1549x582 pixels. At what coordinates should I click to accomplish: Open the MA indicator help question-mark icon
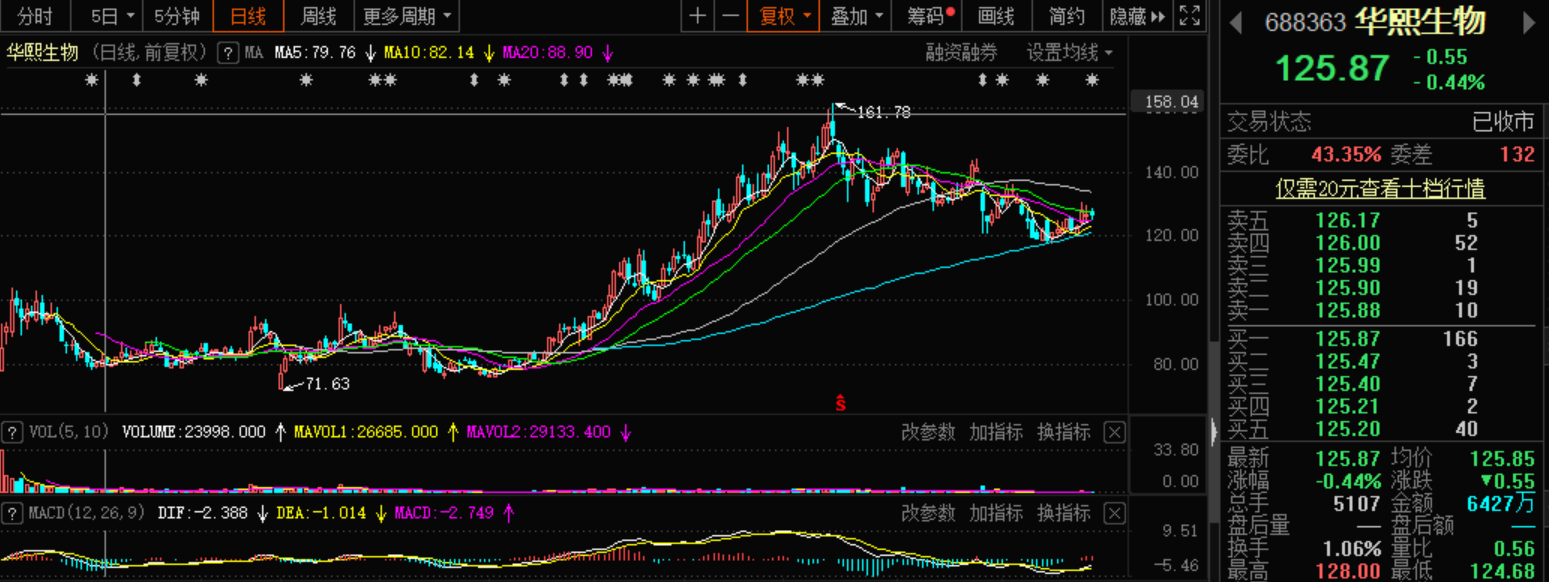[228, 53]
